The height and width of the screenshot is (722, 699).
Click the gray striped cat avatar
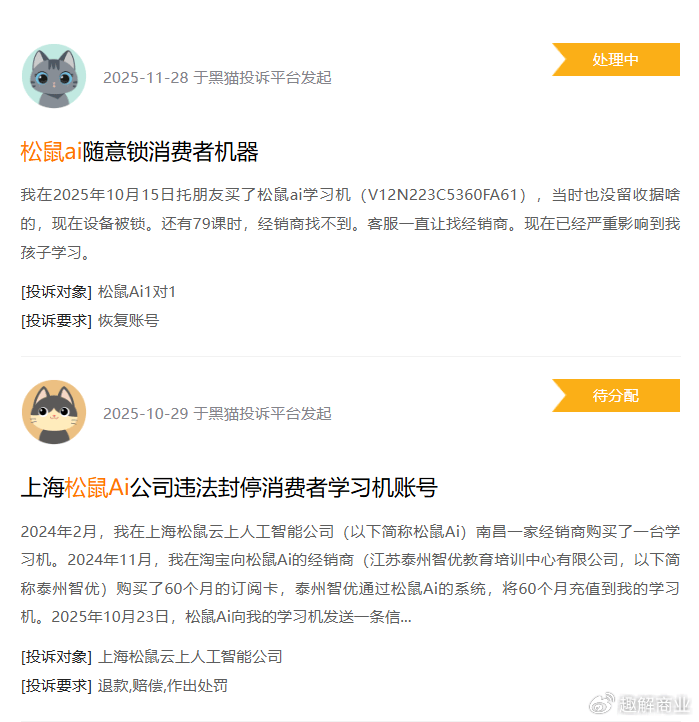coord(54,76)
